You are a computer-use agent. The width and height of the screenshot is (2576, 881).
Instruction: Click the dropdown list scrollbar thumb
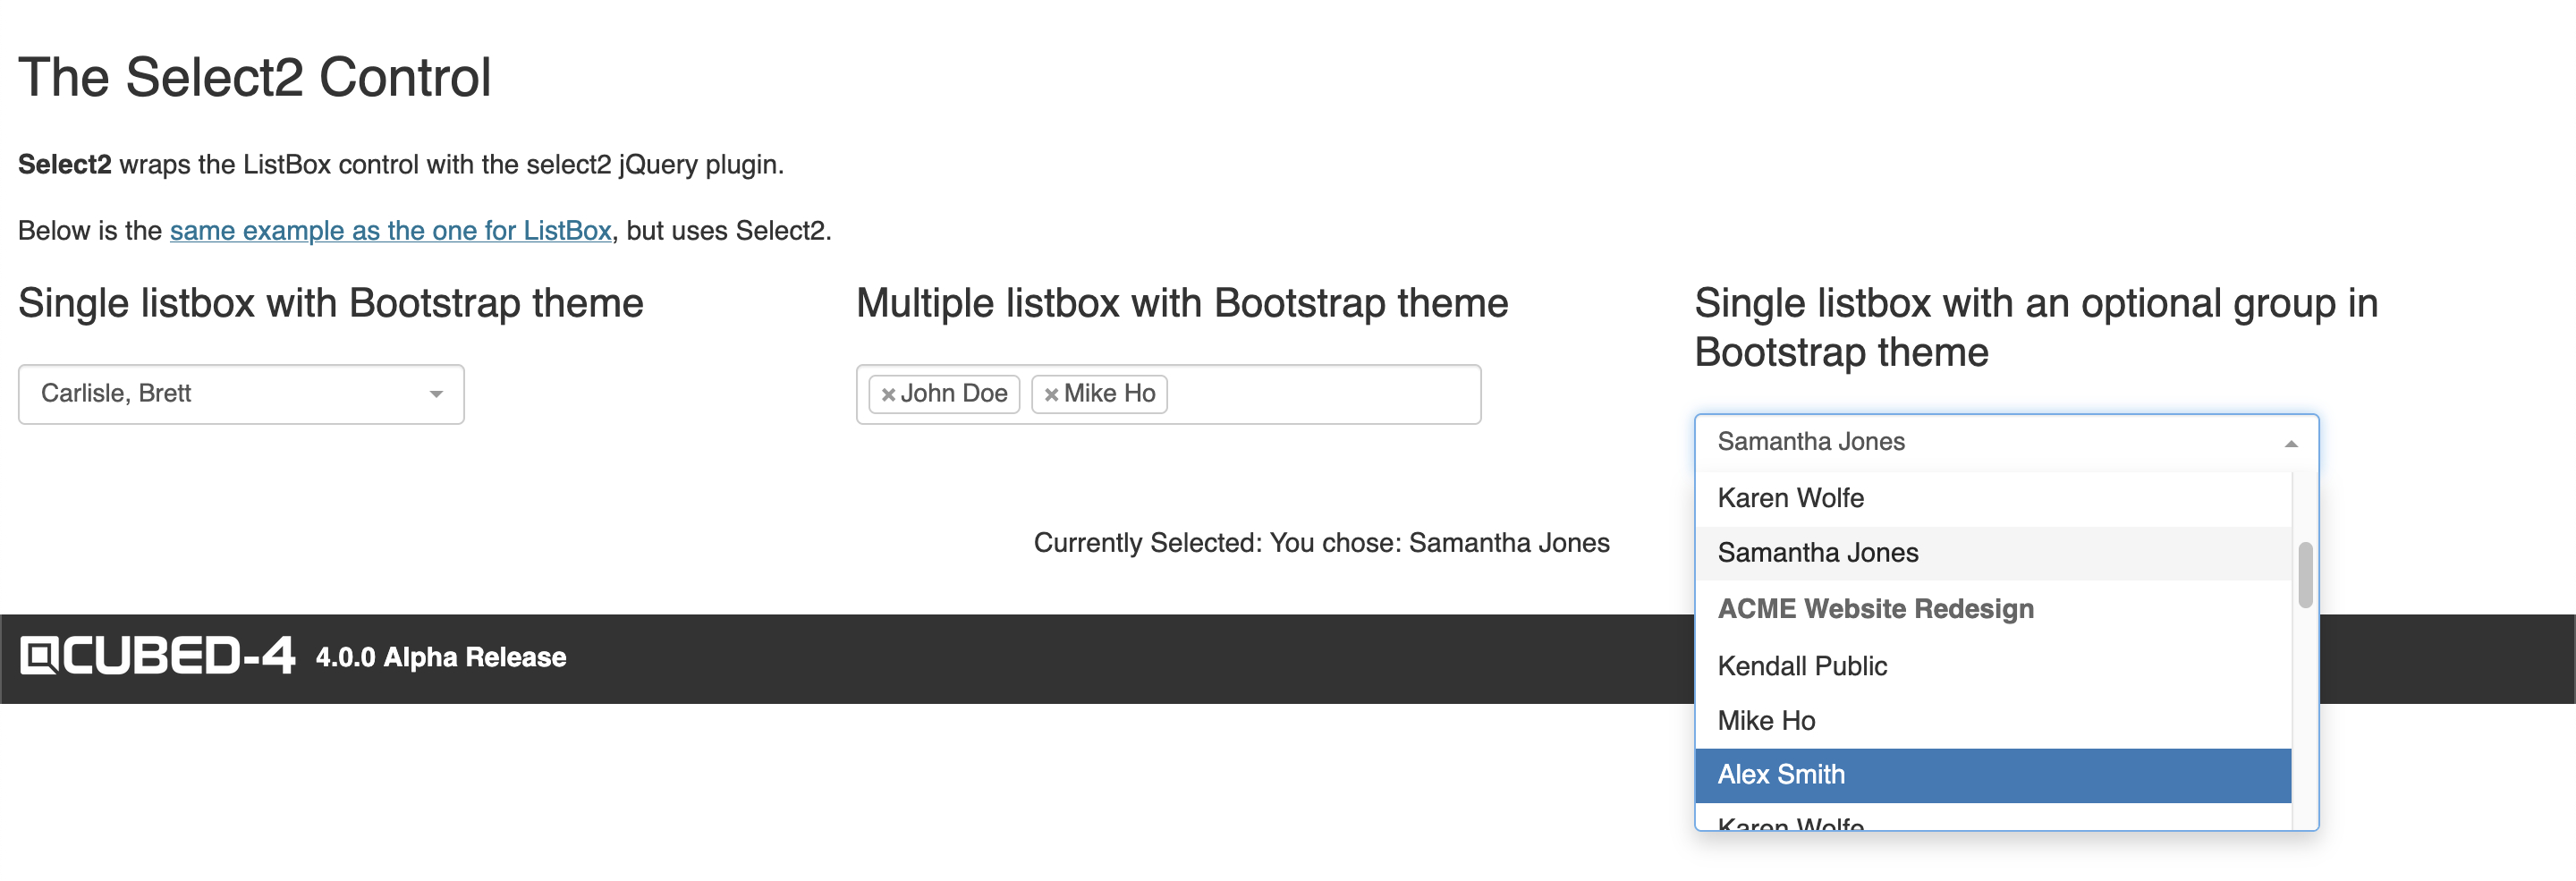coord(2305,575)
